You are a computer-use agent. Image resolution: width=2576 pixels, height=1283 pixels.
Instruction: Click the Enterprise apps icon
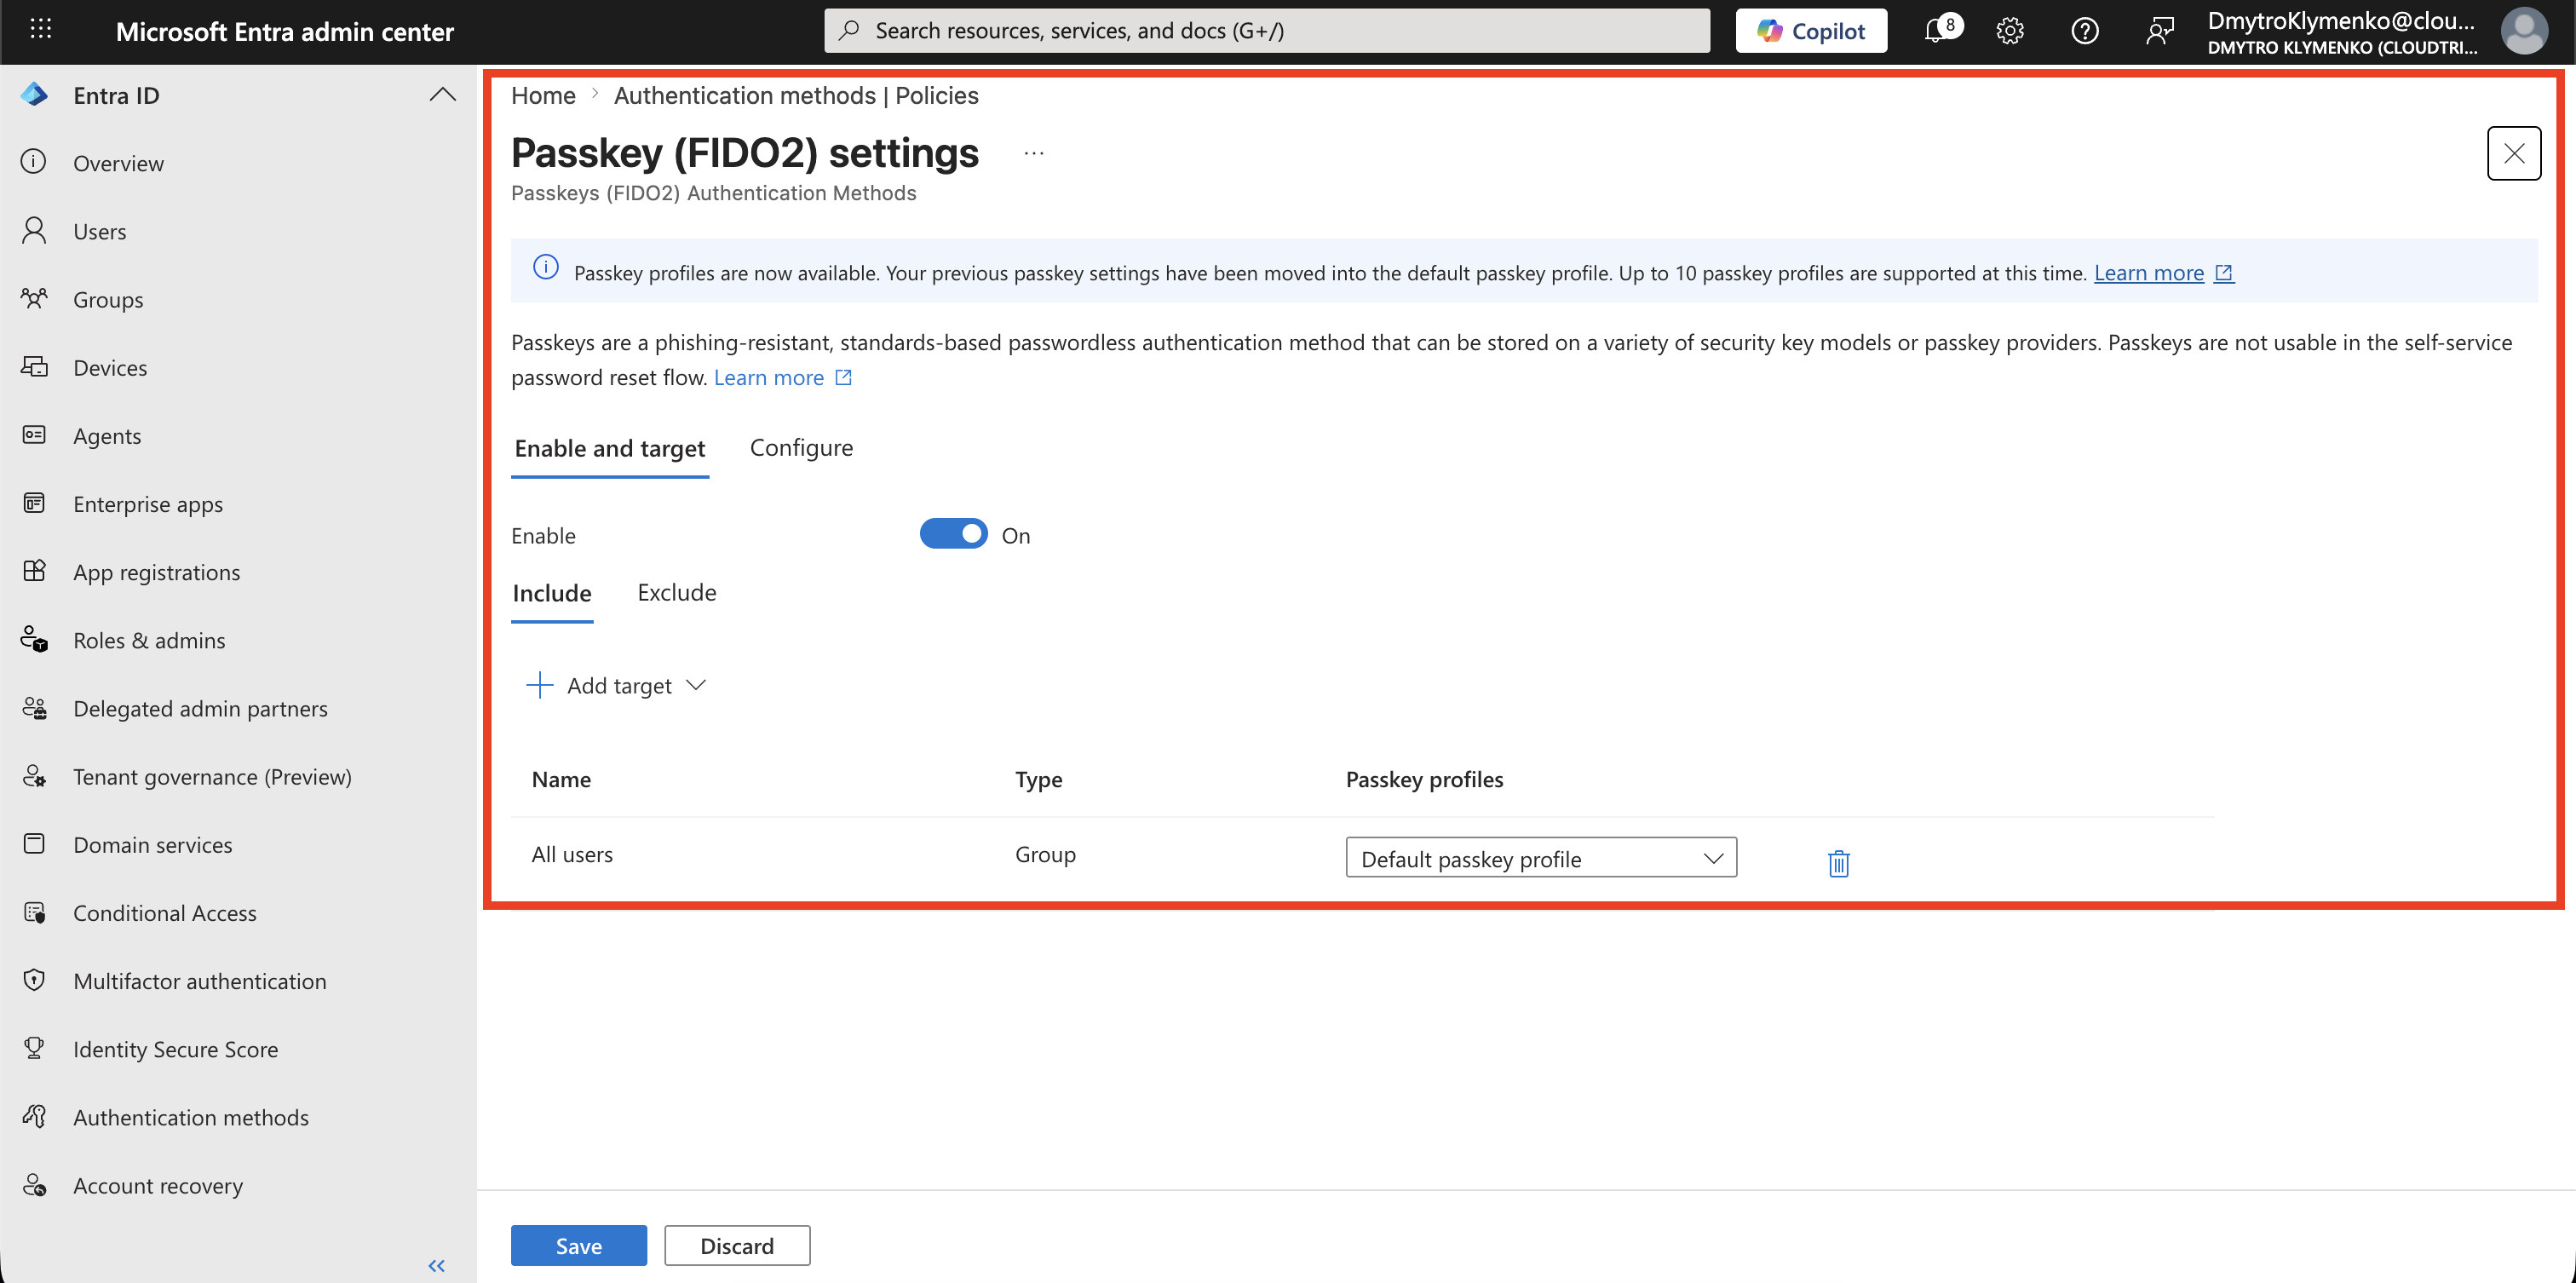34,502
